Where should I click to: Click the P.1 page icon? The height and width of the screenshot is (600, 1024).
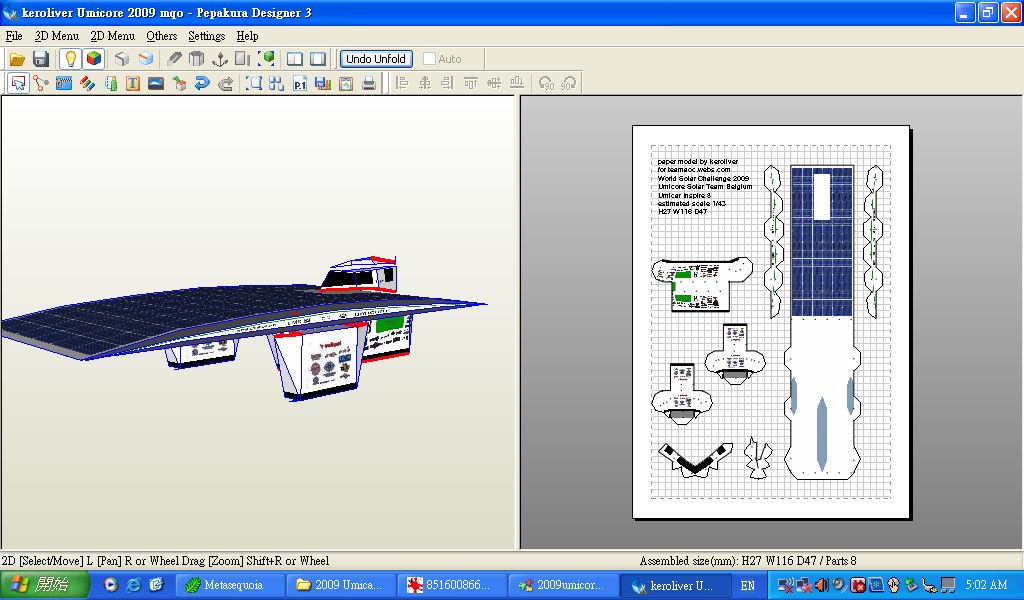[x=299, y=84]
